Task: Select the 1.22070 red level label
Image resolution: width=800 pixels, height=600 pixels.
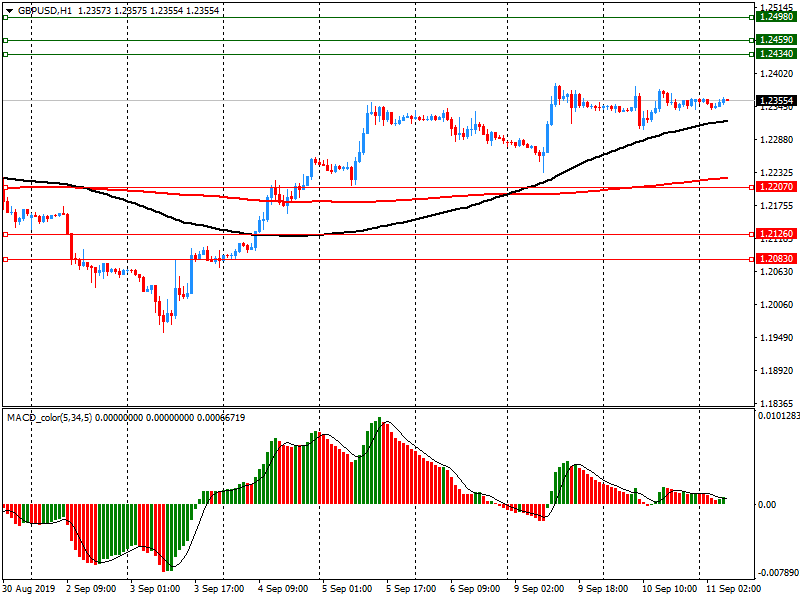Action: point(776,187)
